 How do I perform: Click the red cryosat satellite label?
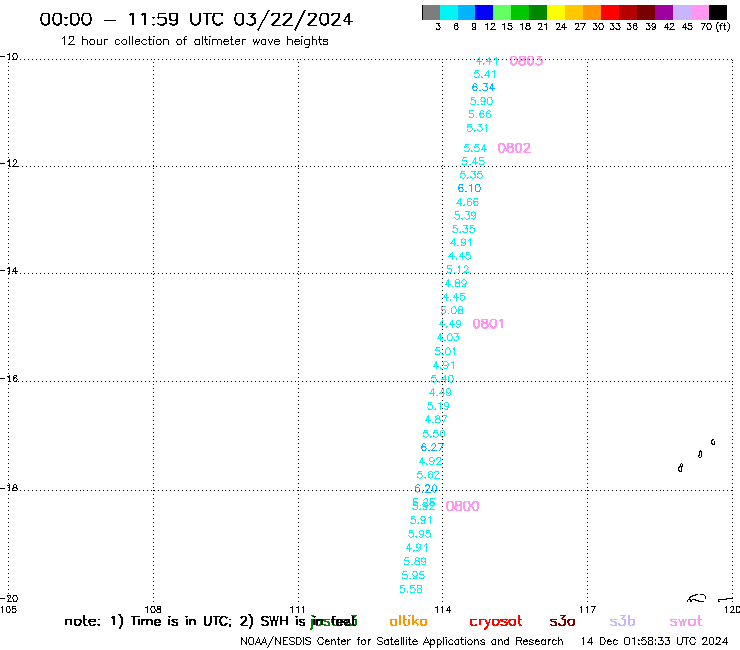[x=496, y=622]
